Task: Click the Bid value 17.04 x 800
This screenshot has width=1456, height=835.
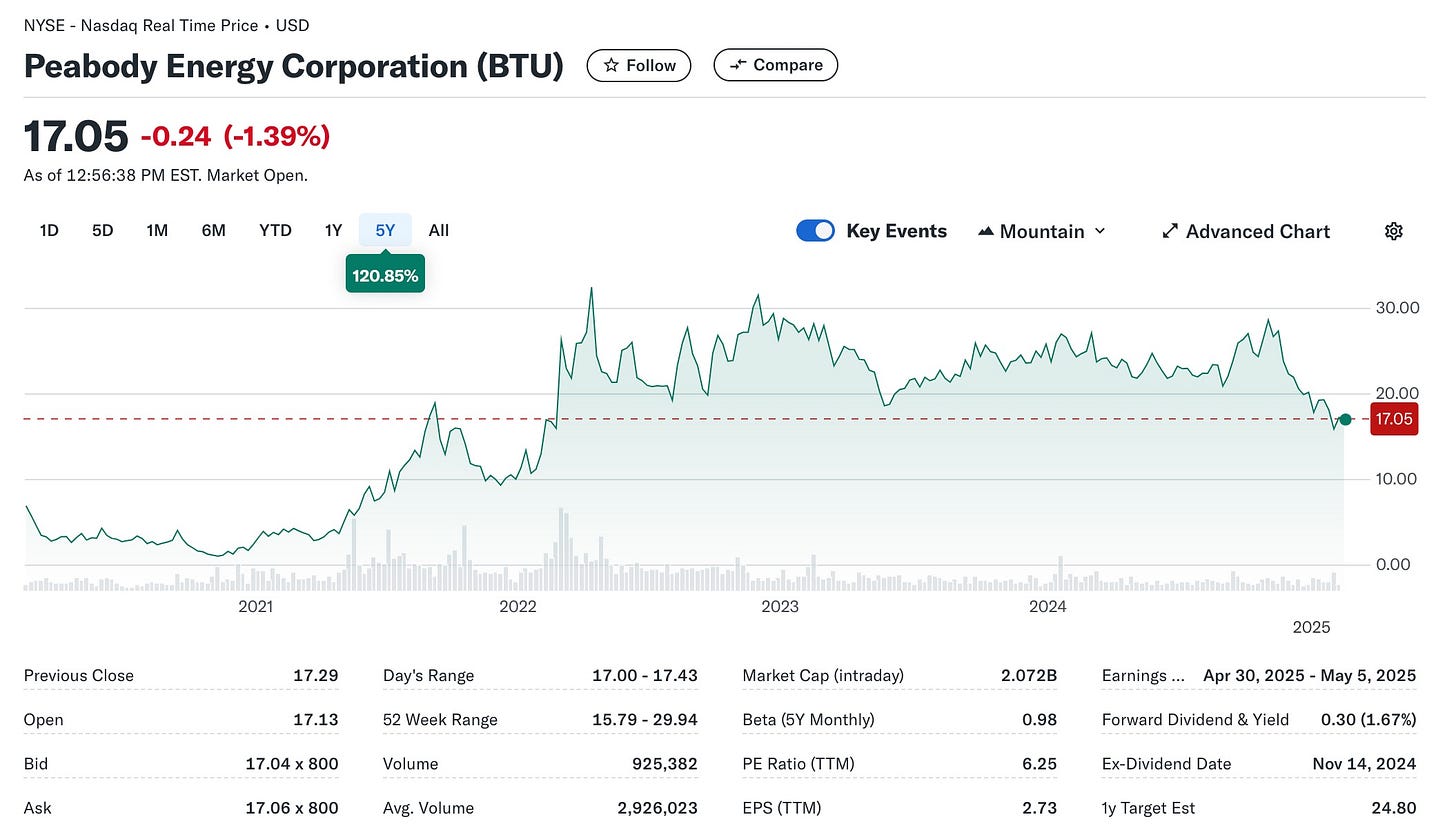Action: (292, 764)
